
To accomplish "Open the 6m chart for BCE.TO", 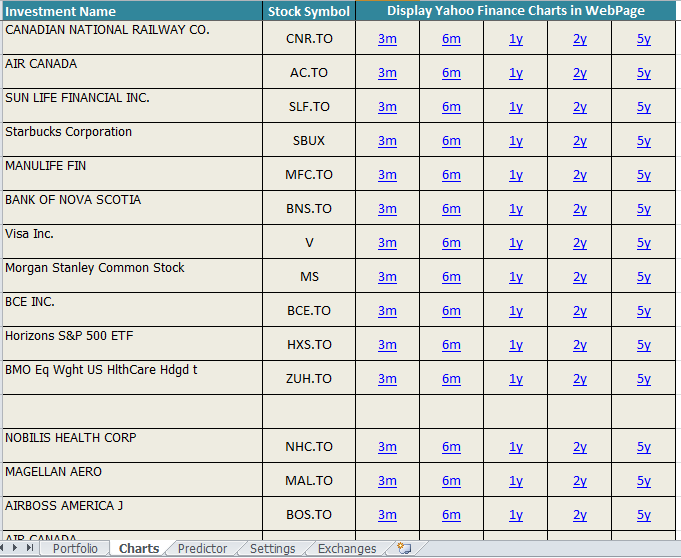I will click(451, 311).
